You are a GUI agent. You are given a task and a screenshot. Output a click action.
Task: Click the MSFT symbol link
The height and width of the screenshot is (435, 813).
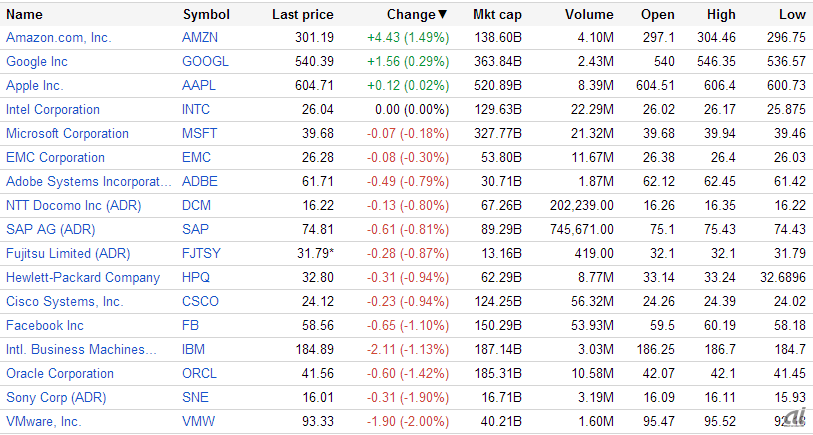click(199, 134)
